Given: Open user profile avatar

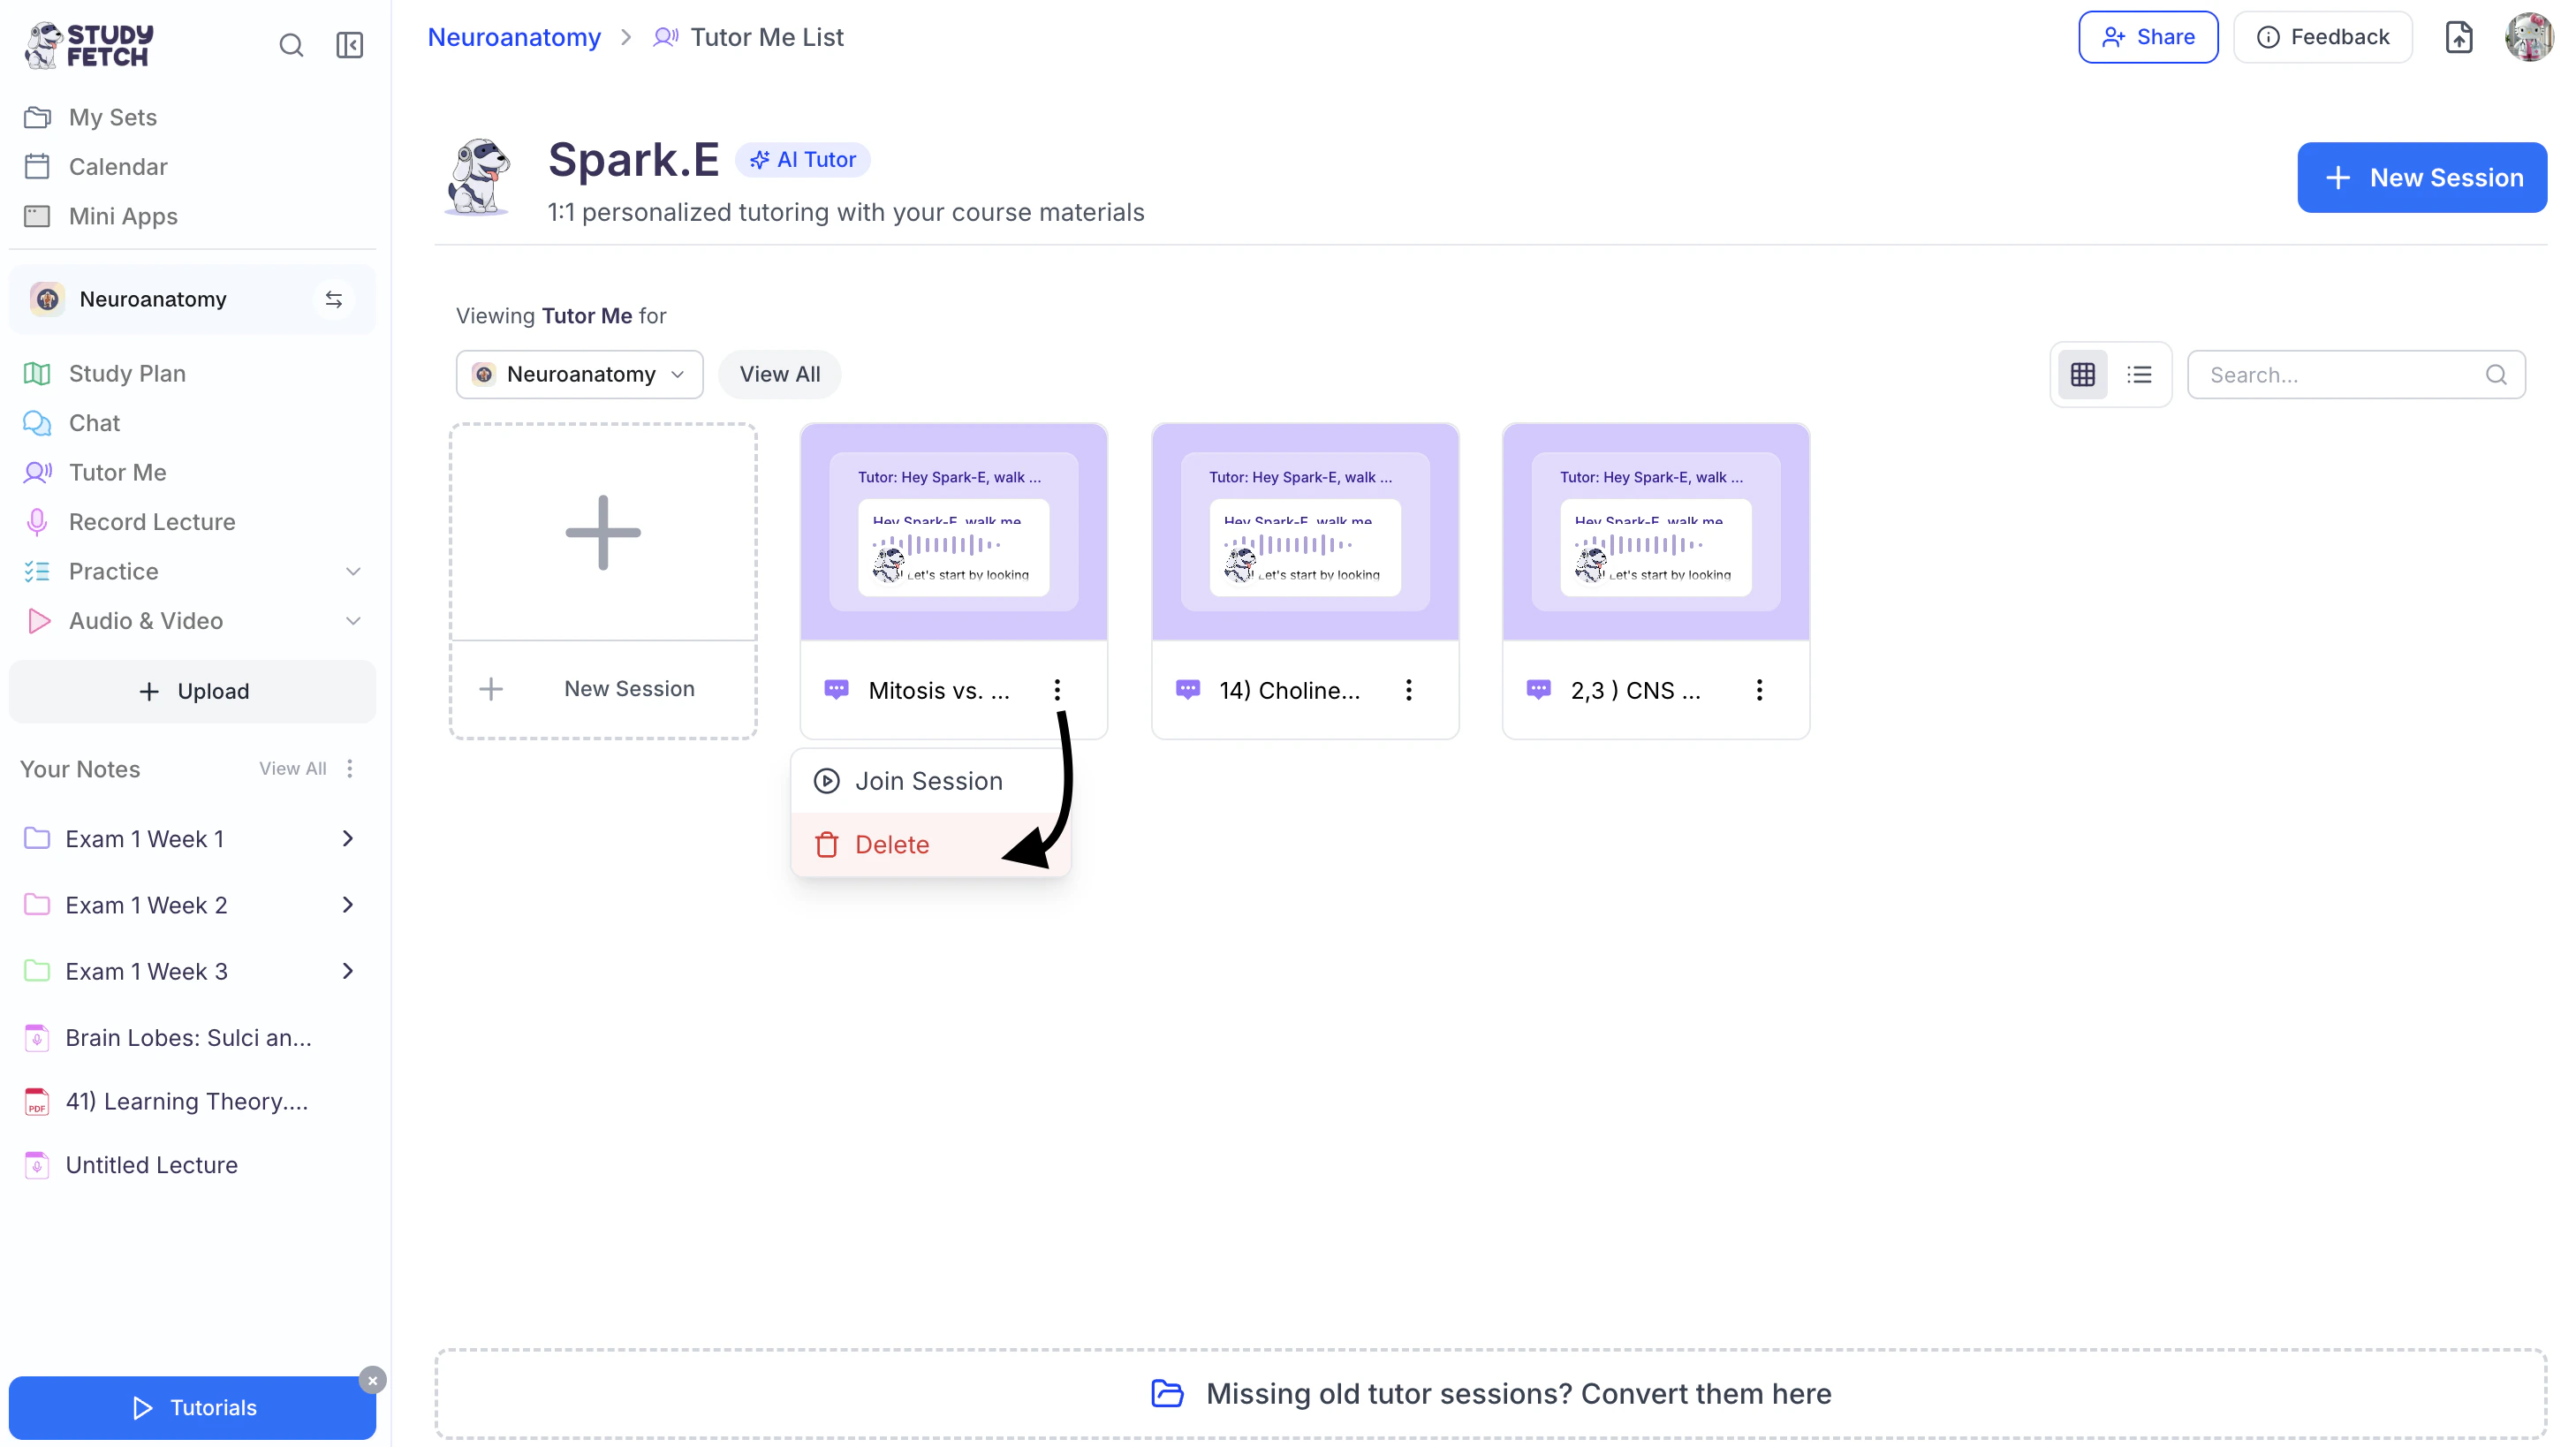Looking at the screenshot, I should pos(2528,37).
